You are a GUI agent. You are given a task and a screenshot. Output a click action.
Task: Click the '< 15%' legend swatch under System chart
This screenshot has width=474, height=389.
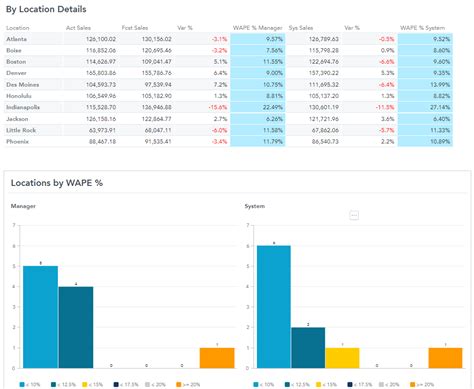319,385
